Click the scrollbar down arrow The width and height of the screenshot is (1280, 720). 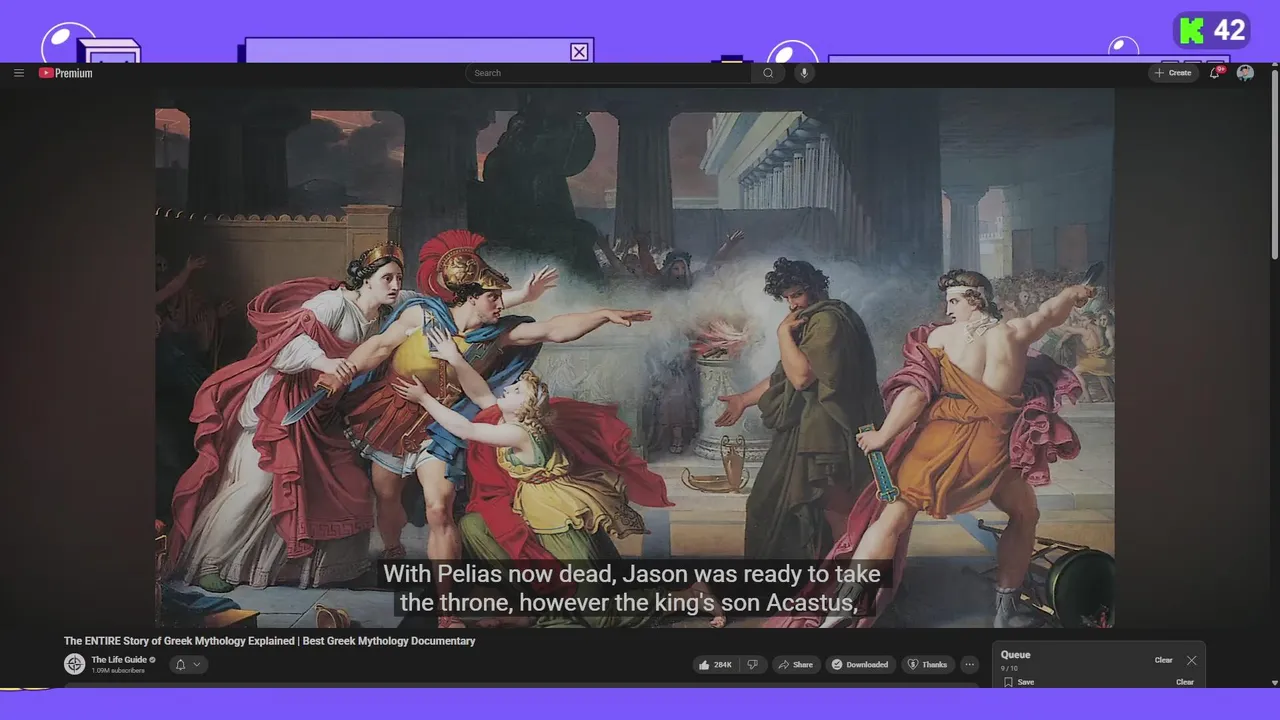(x=1273, y=682)
